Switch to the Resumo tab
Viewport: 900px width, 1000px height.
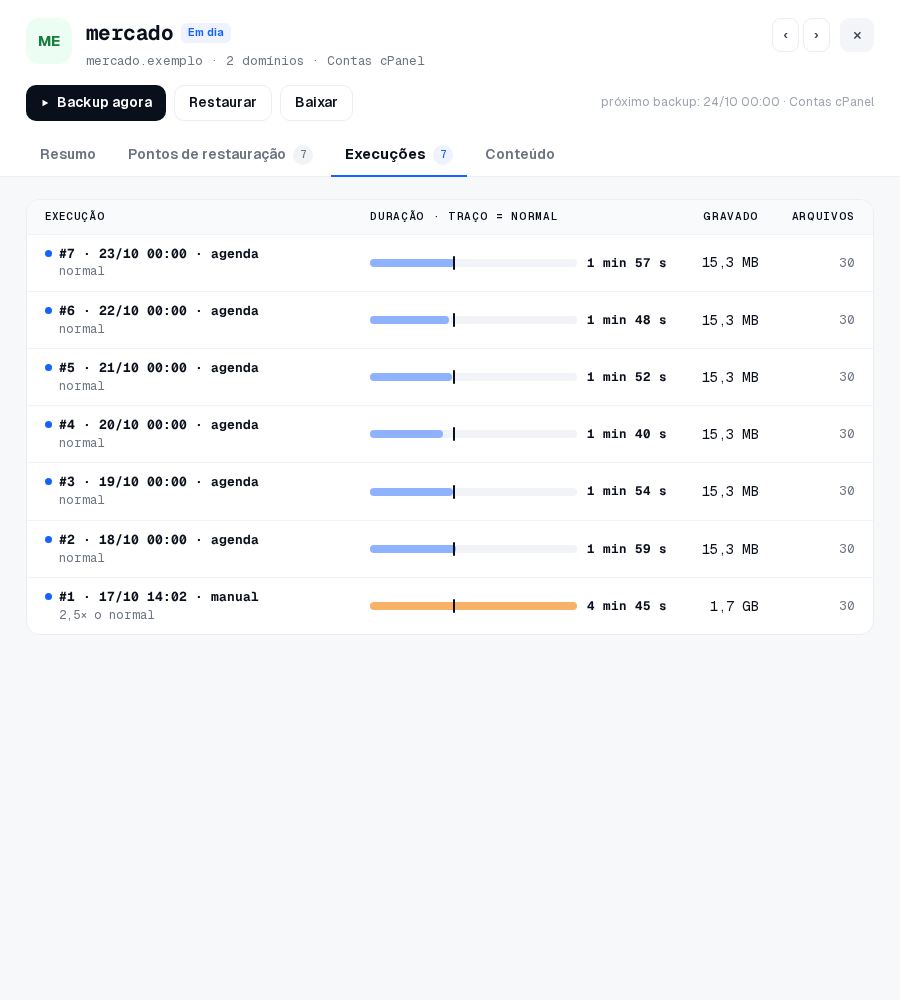tap(68, 154)
